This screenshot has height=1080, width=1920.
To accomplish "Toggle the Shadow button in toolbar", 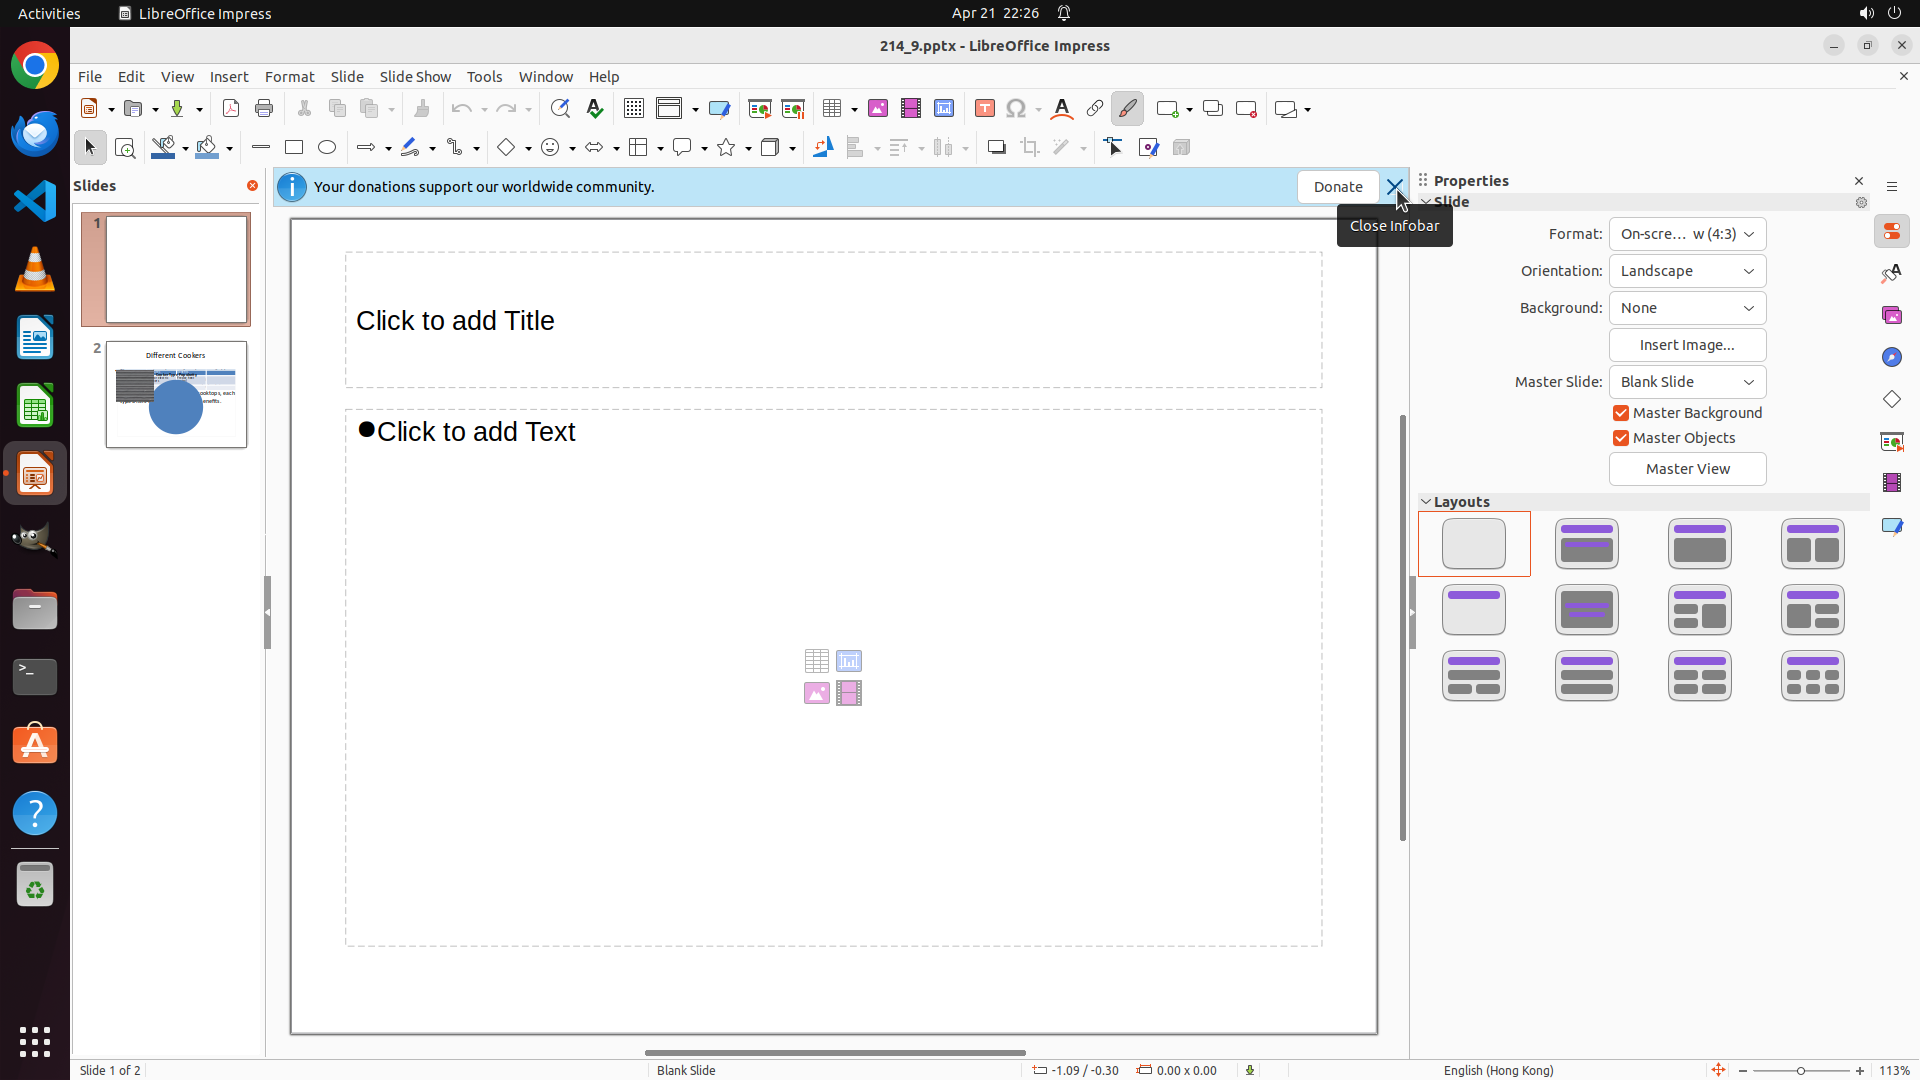I will [x=996, y=148].
